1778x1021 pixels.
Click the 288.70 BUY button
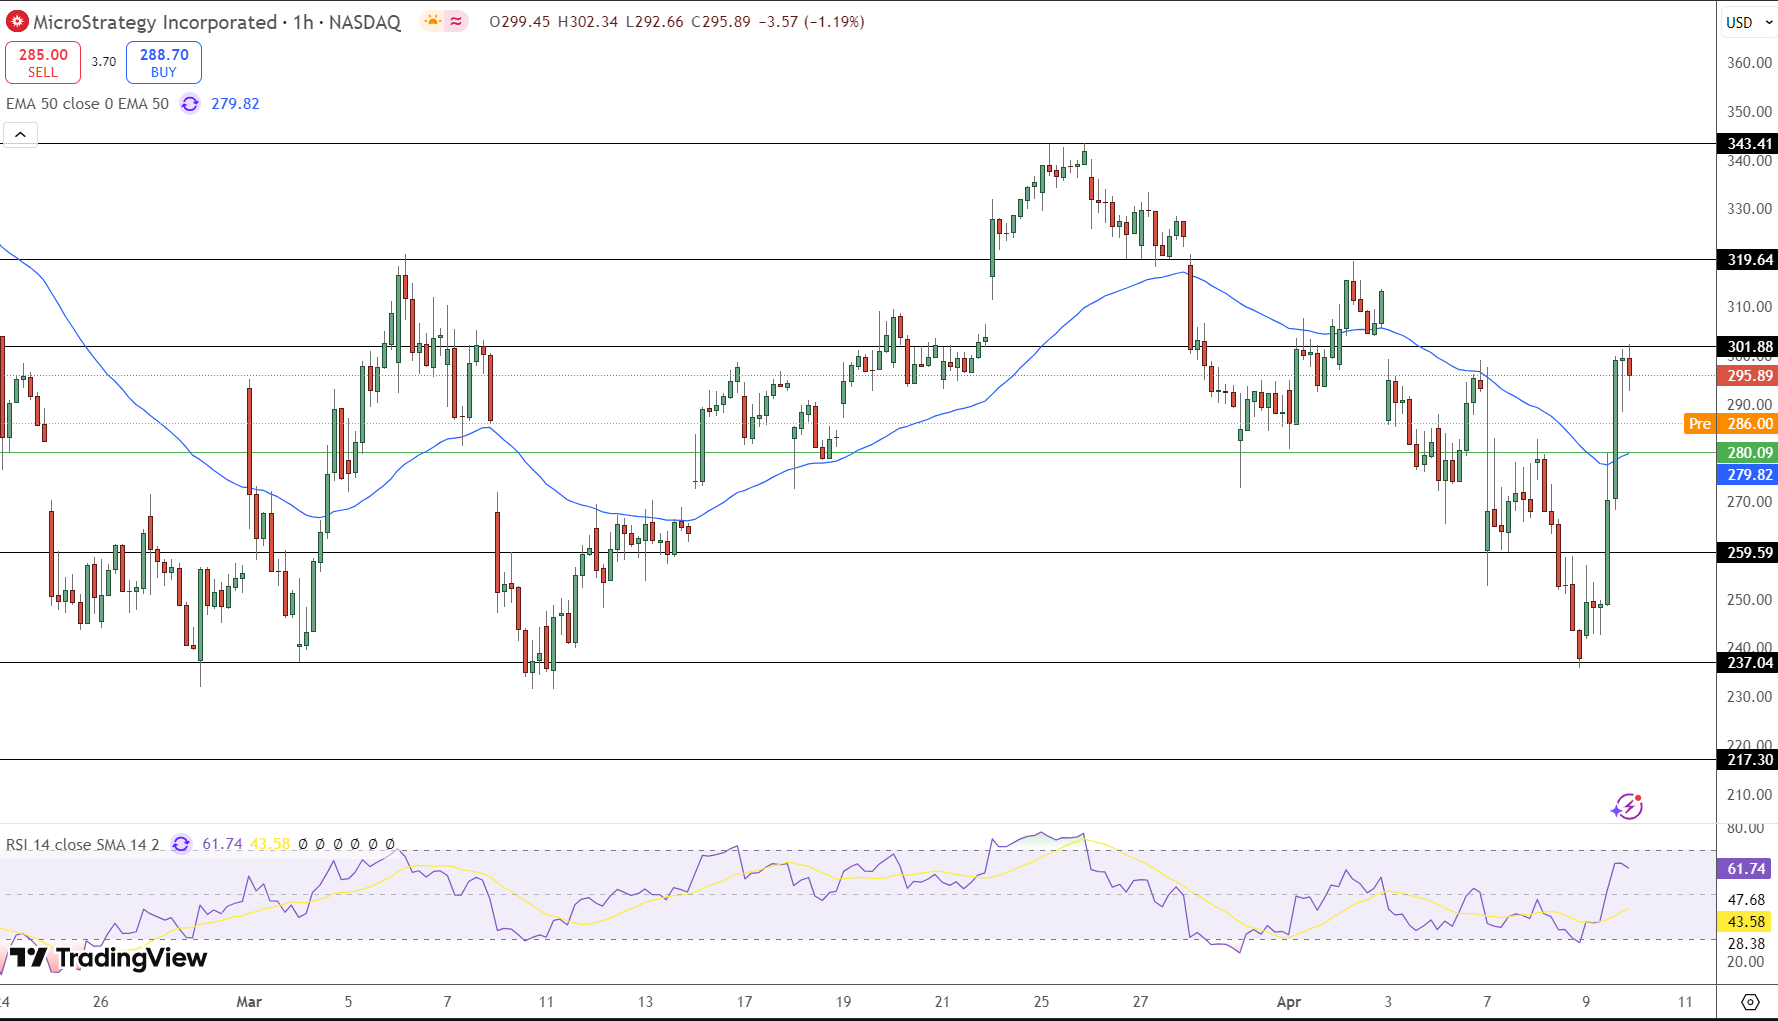coord(164,62)
